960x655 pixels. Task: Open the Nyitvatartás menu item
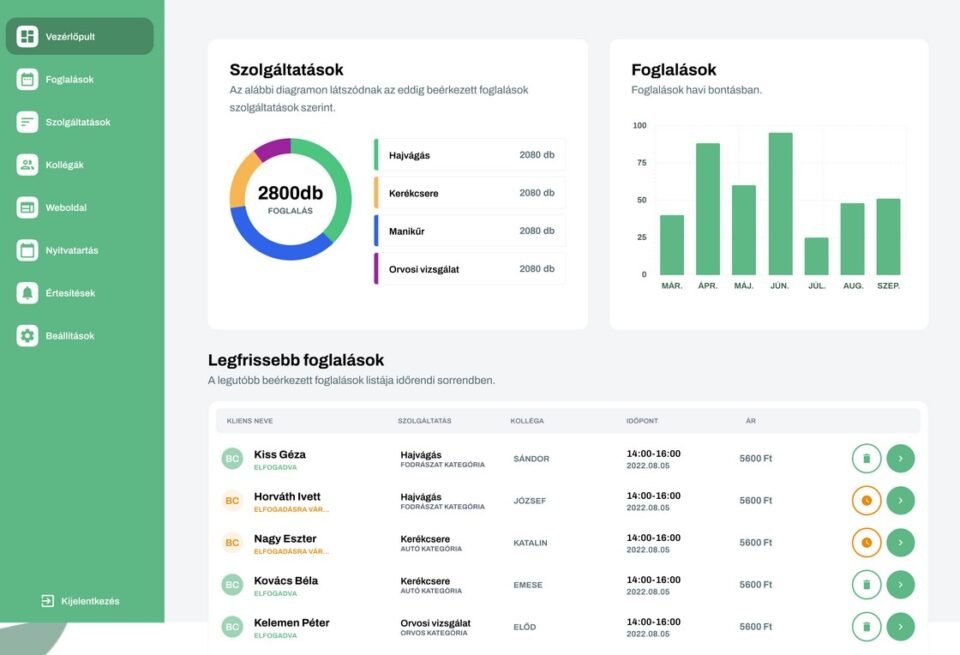(72, 250)
